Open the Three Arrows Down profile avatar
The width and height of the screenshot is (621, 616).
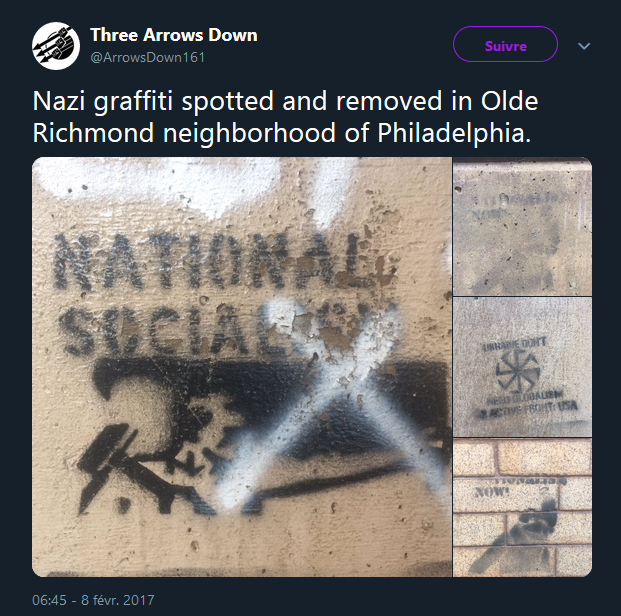(x=56, y=46)
